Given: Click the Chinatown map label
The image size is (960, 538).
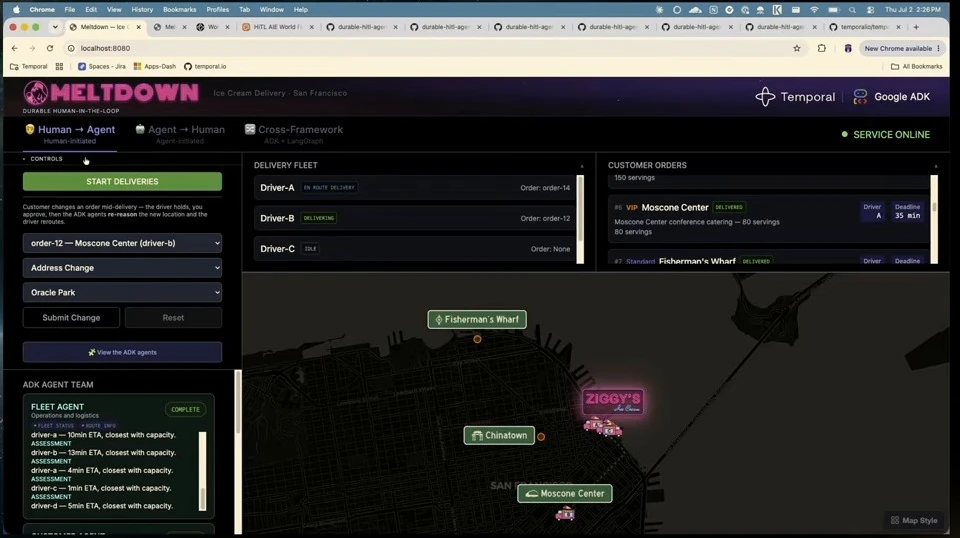Looking at the screenshot, I should pos(499,436).
